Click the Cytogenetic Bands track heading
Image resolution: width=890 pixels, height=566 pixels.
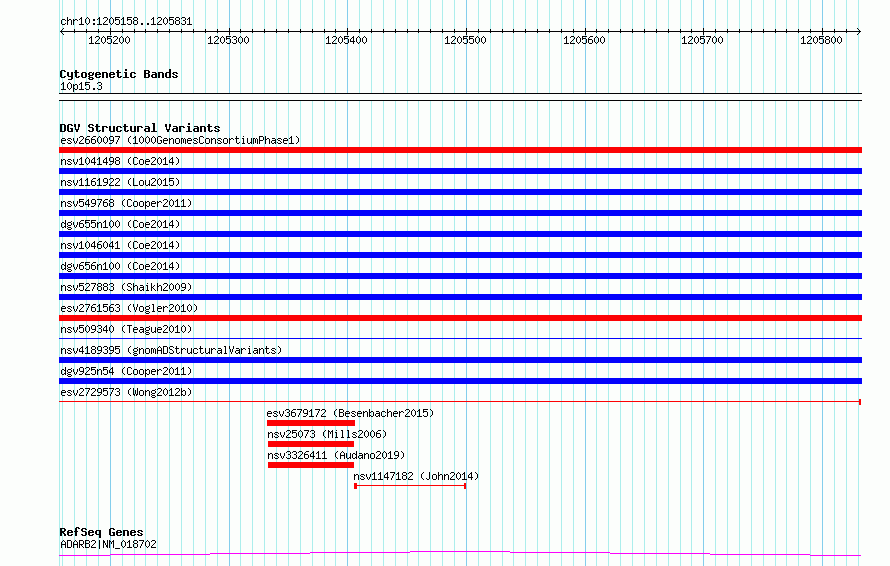pos(119,74)
